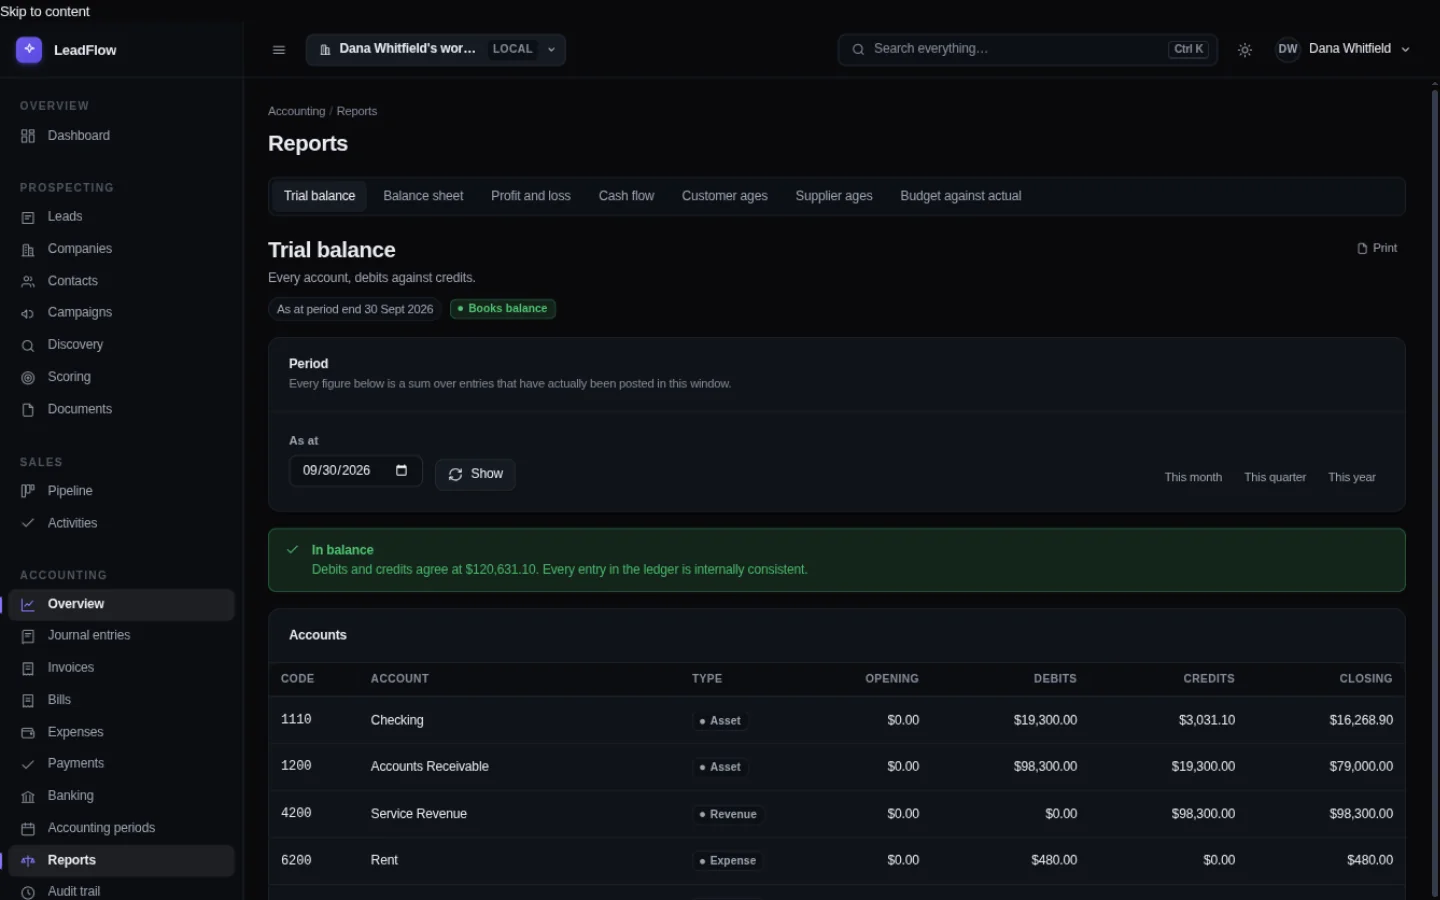Image resolution: width=1440 pixels, height=900 pixels.
Task: Open Journal entries in the sidebar
Action: point(121,636)
